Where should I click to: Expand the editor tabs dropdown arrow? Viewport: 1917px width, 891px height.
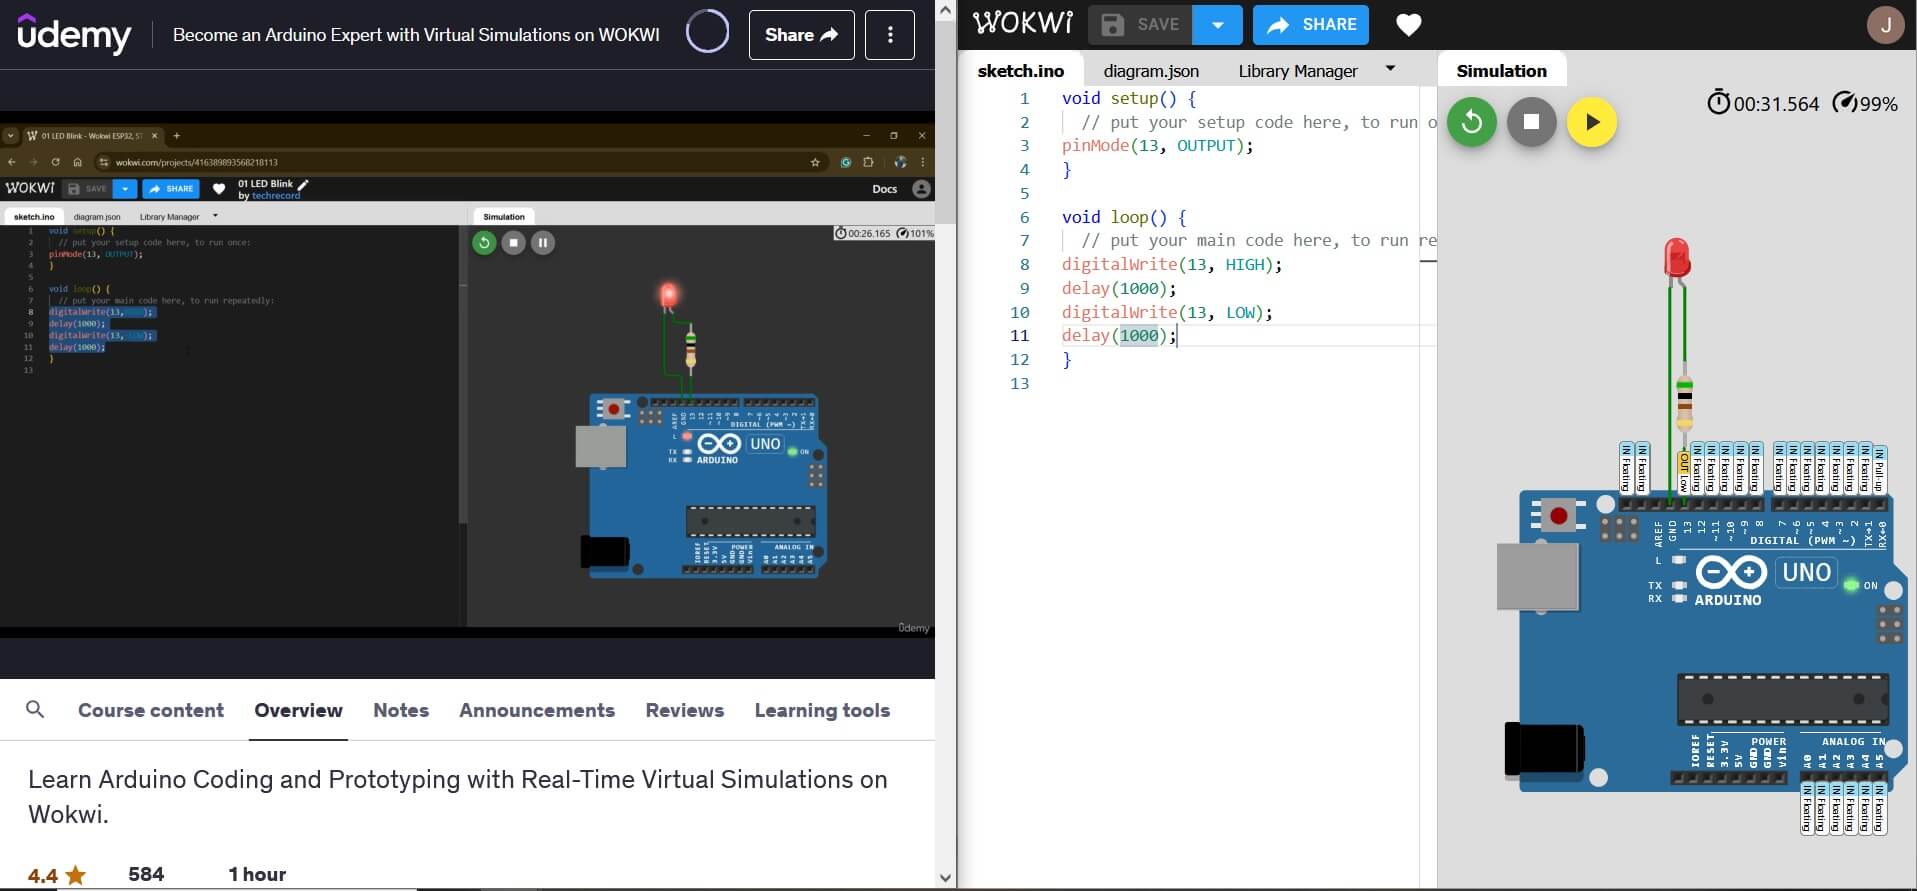1390,69
